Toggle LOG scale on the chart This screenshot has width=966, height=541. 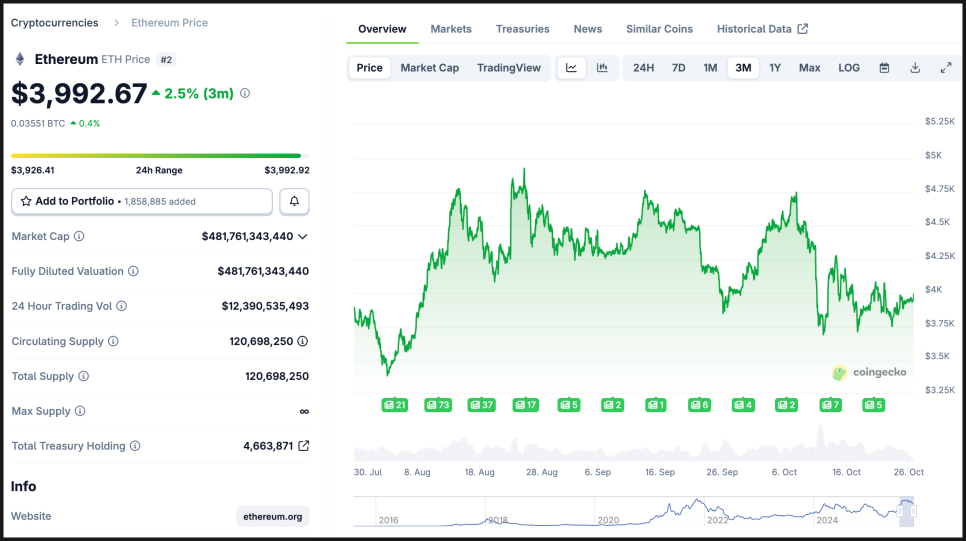(849, 68)
